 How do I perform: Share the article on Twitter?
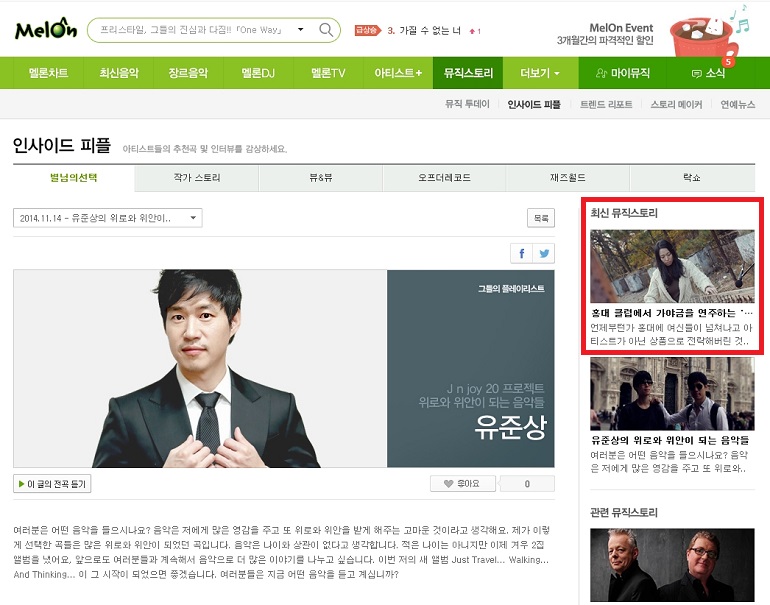tap(544, 253)
